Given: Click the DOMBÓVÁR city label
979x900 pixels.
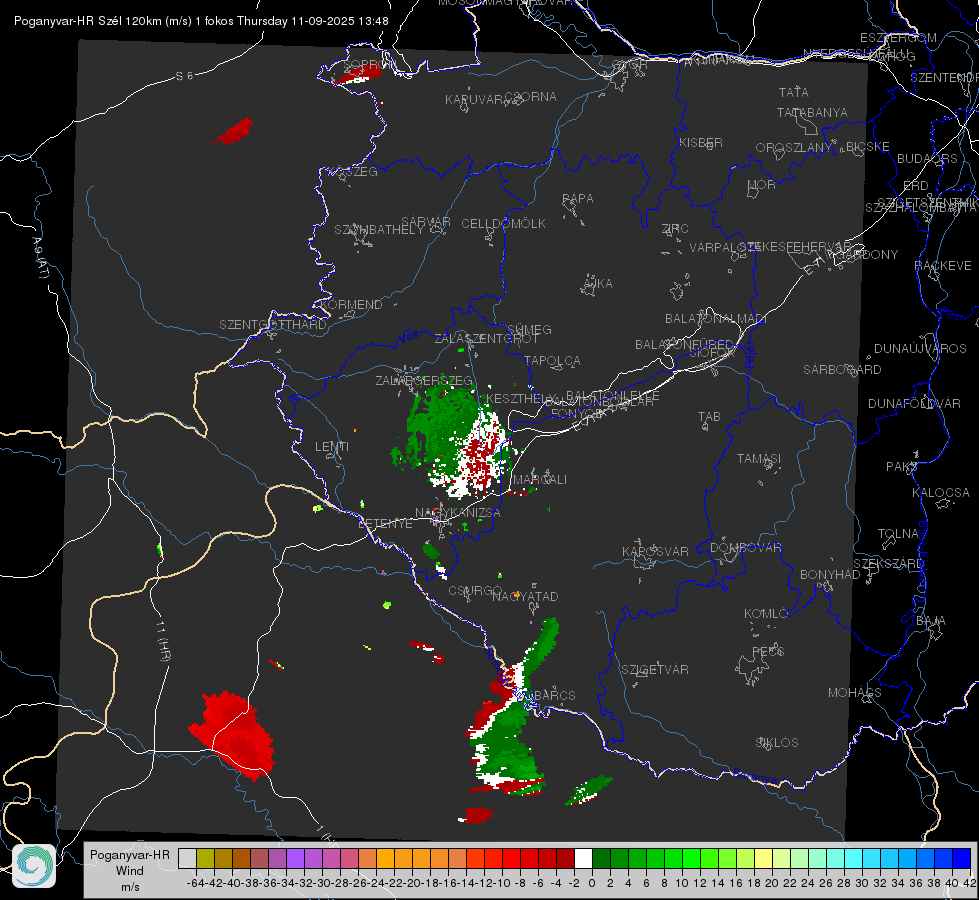Looking at the screenshot, I should click(x=746, y=548).
